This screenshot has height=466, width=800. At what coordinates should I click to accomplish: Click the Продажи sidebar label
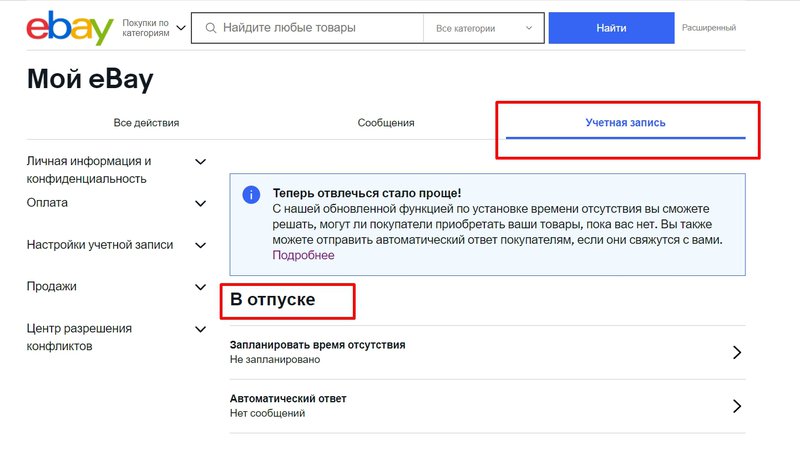(x=52, y=286)
